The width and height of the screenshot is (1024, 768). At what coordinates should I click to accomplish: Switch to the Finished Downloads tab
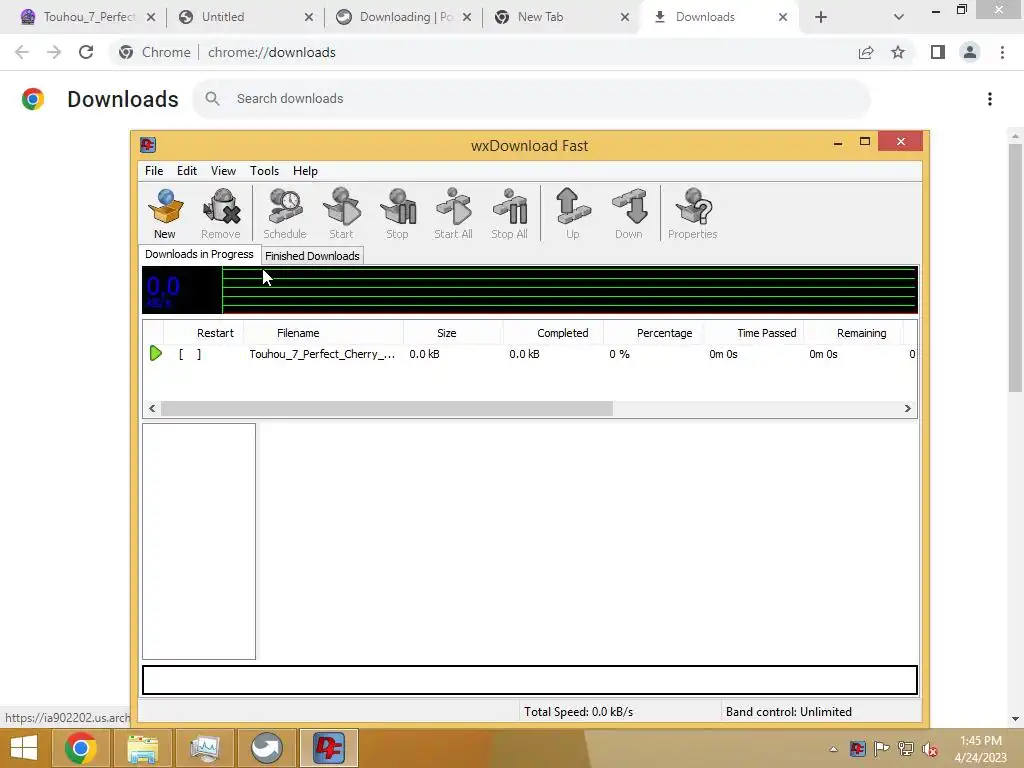(x=312, y=256)
